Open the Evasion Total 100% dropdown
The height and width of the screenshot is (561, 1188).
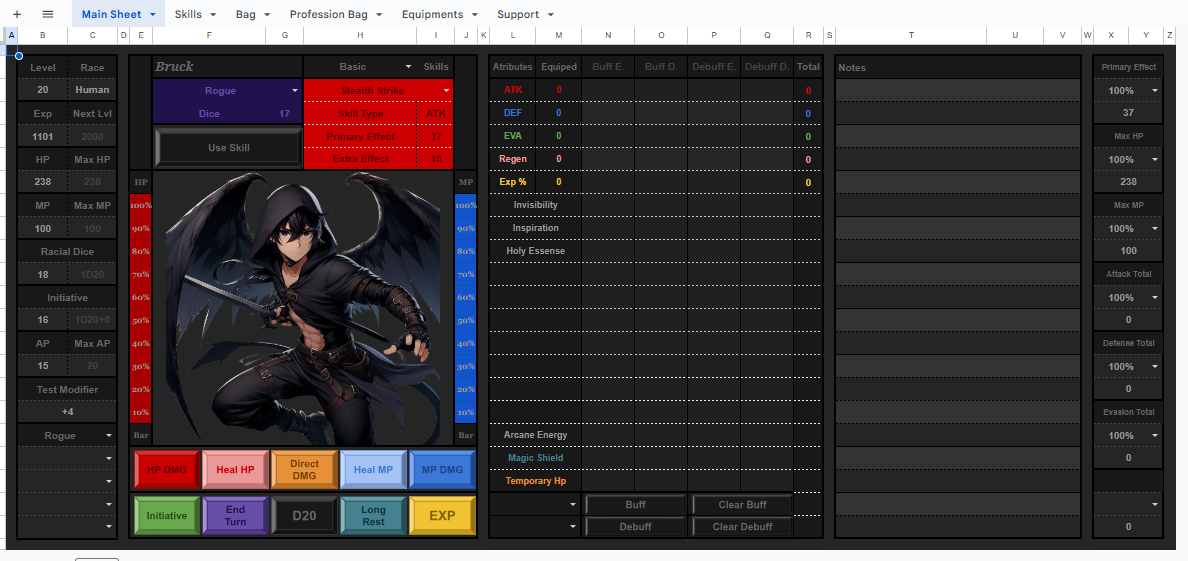point(1155,436)
